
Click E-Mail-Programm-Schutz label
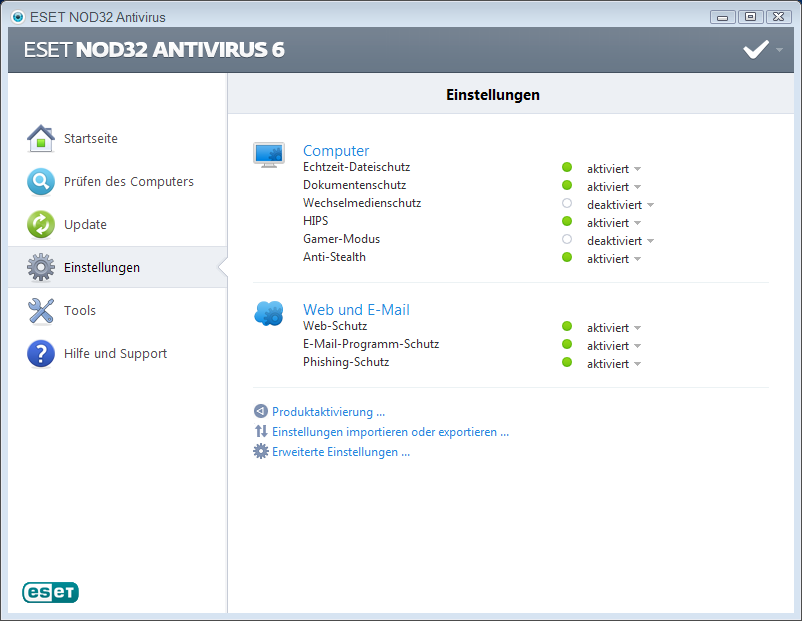click(x=371, y=344)
